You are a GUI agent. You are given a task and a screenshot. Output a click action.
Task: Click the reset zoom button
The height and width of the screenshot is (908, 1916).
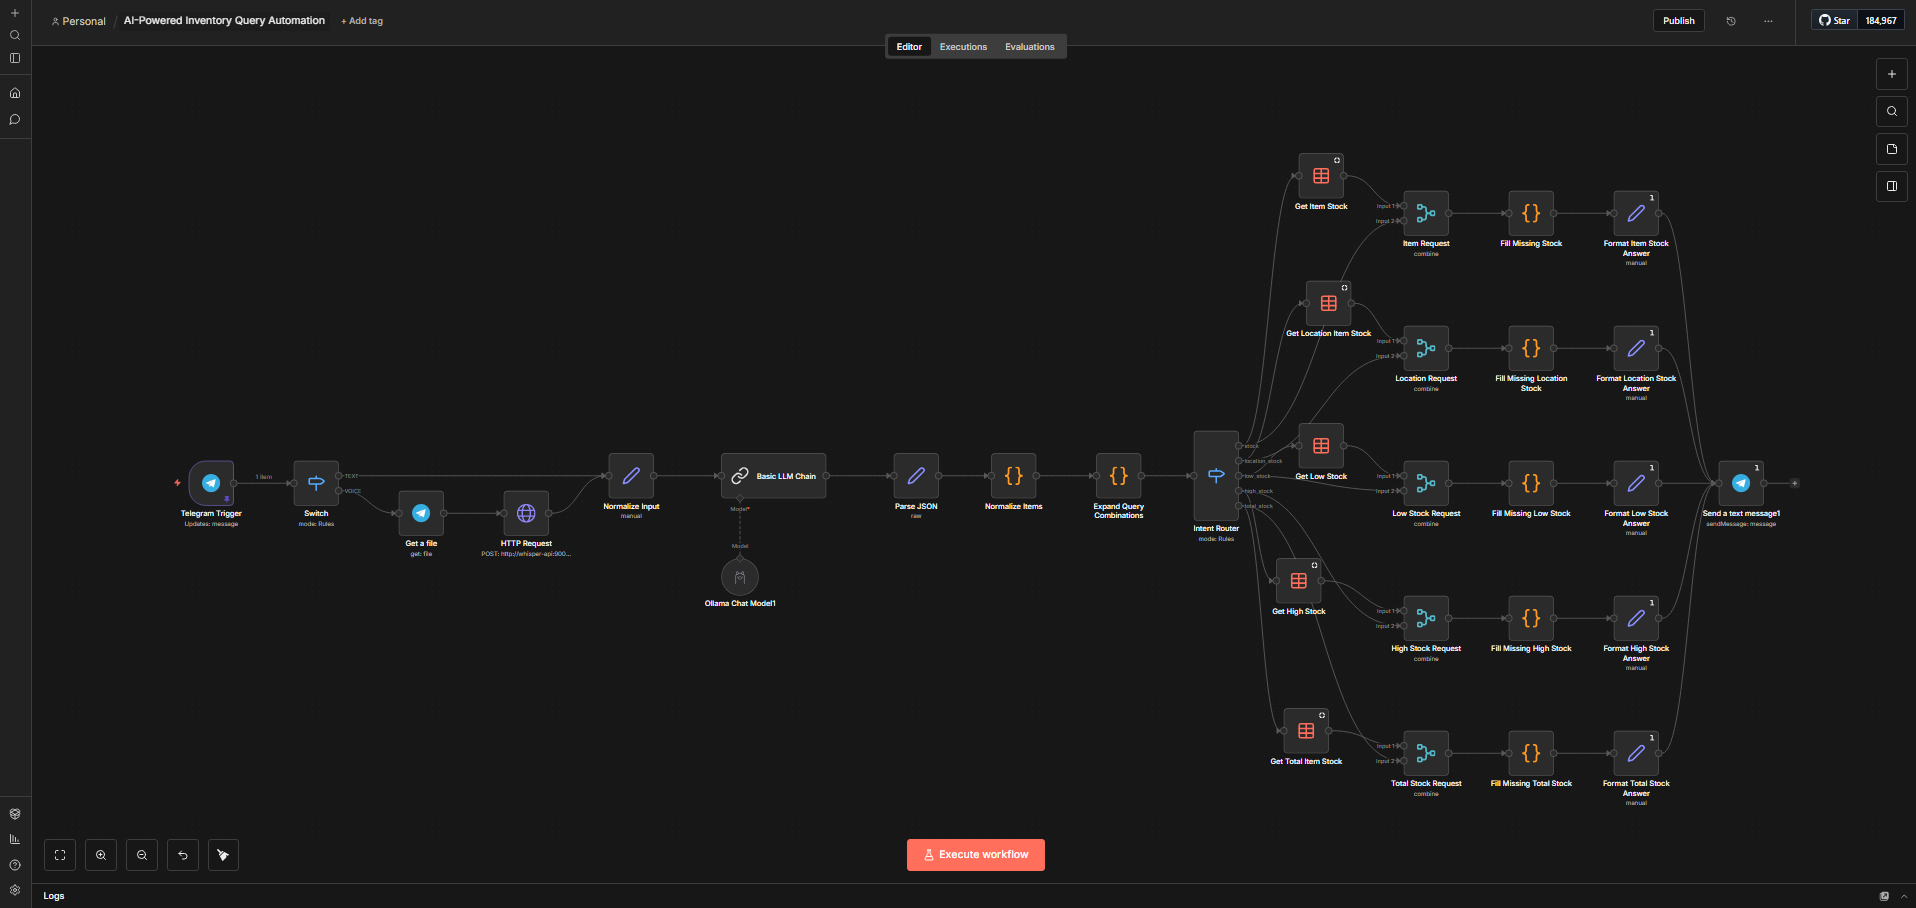pyautogui.click(x=183, y=855)
